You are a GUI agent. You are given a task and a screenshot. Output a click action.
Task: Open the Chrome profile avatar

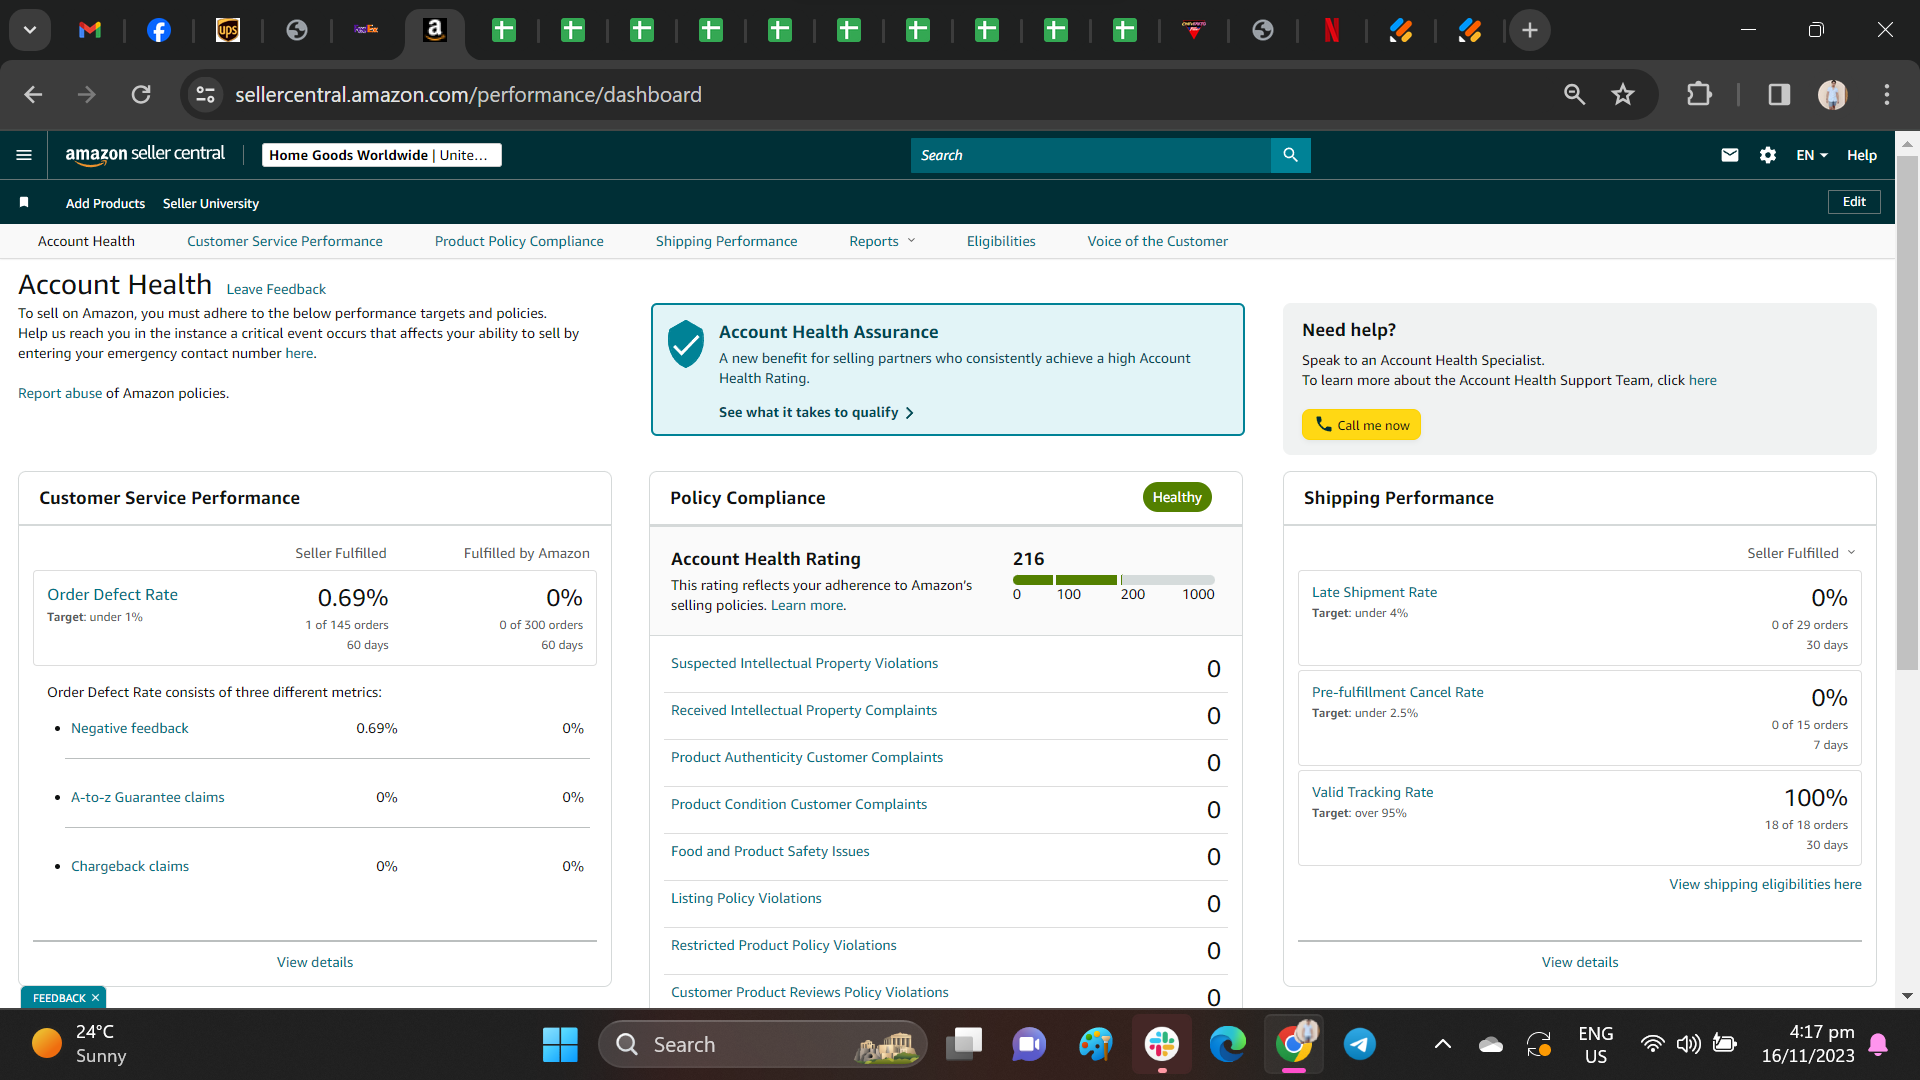point(1832,94)
